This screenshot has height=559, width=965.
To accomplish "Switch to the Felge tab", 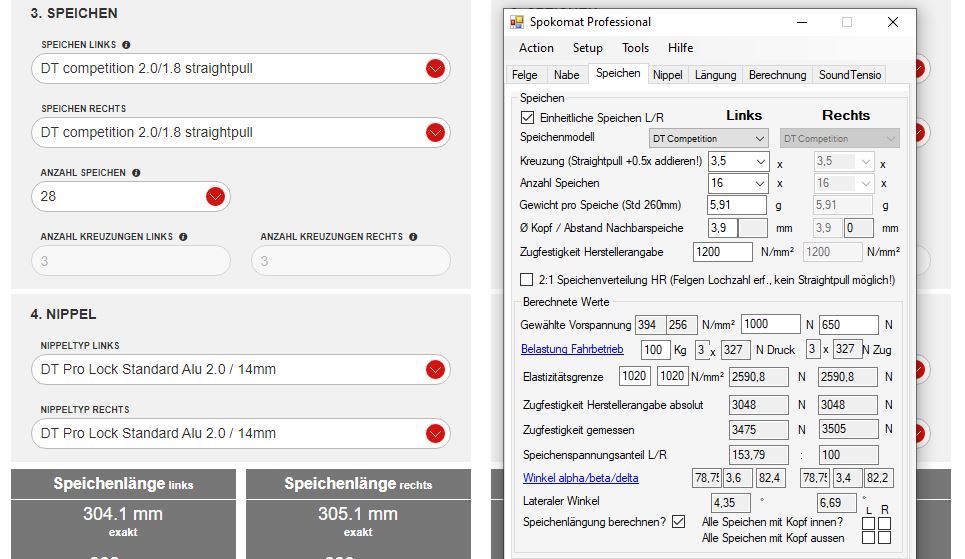I will pyautogui.click(x=525, y=75).
